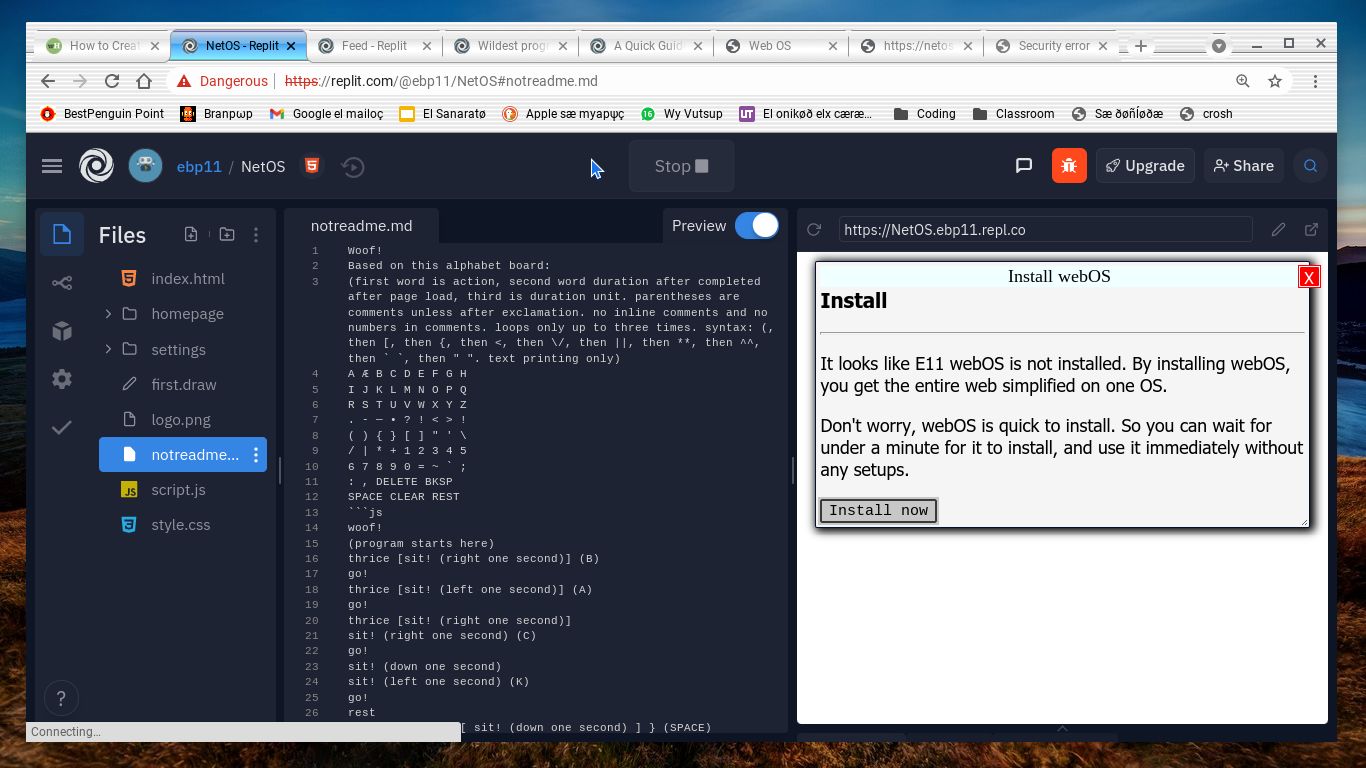Screen dimensions: 1366x768
Task: Click the Install now button
Action: tap(878, 510)
